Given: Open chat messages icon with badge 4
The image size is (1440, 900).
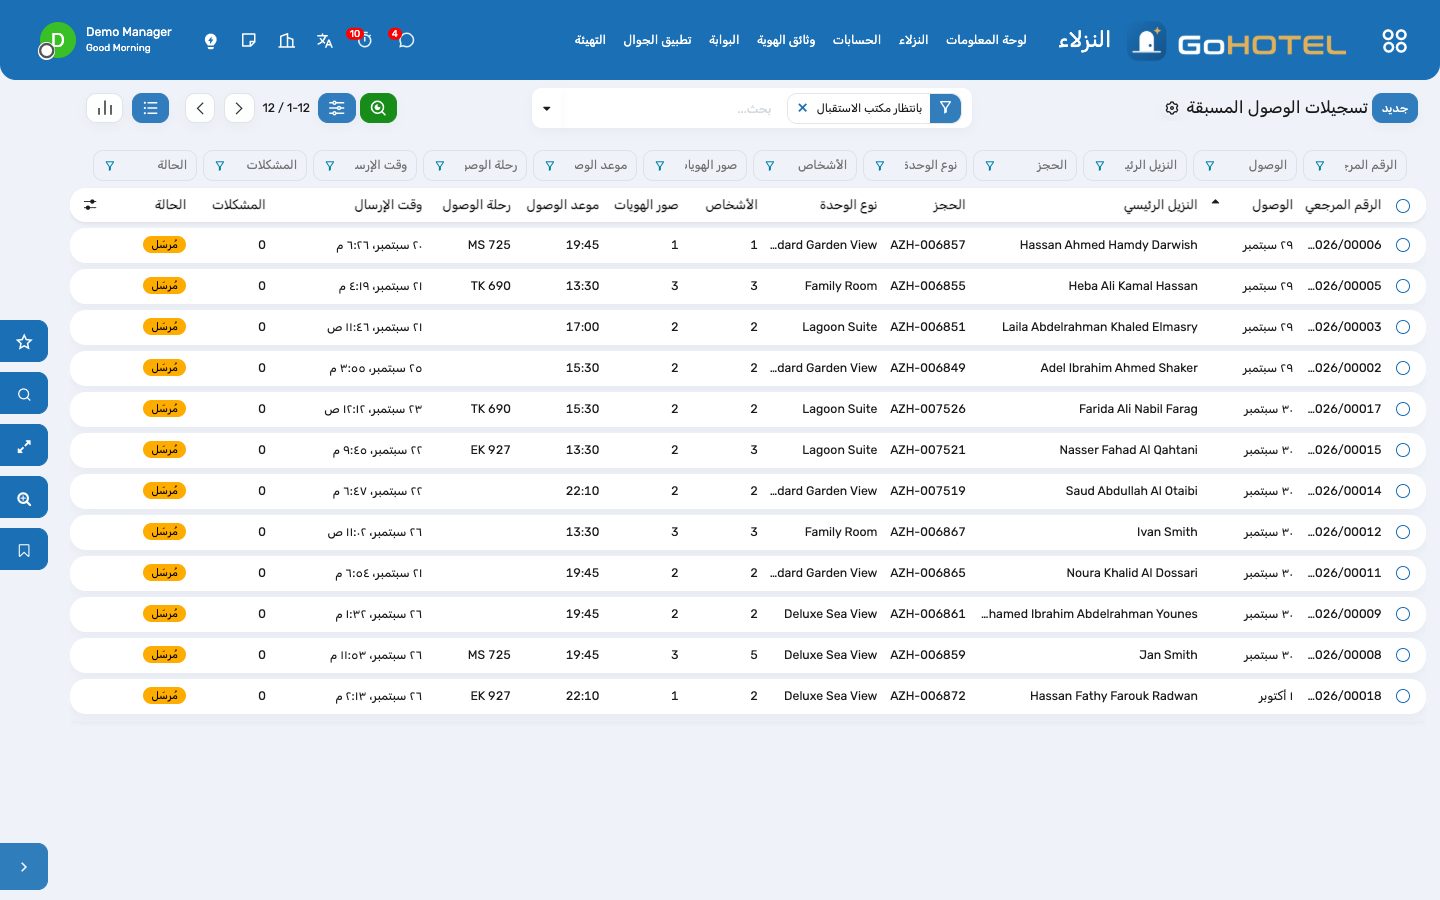Looking at the screenshot, I should point(405,40).
